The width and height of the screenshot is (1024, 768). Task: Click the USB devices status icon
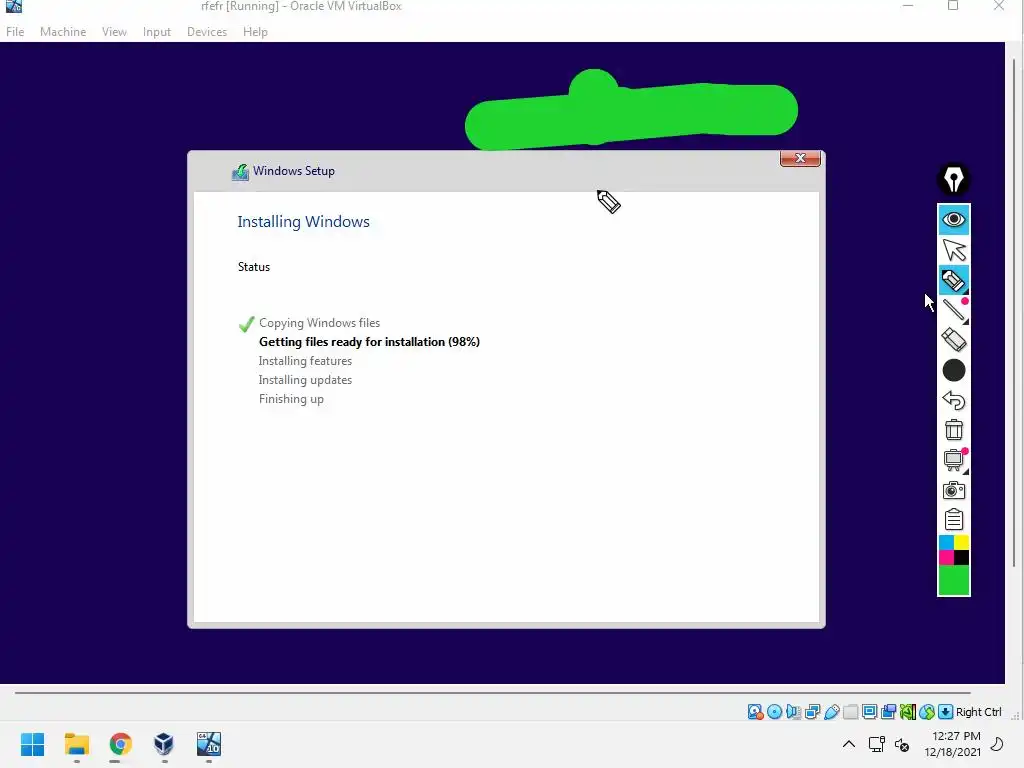(x=831, y=712)
